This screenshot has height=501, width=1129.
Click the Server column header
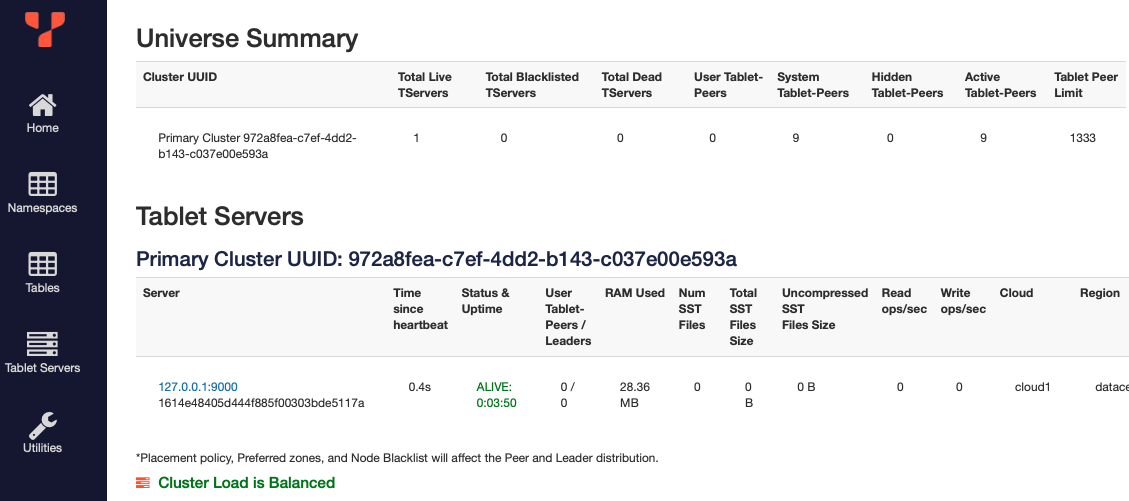[x=162, y=293]
